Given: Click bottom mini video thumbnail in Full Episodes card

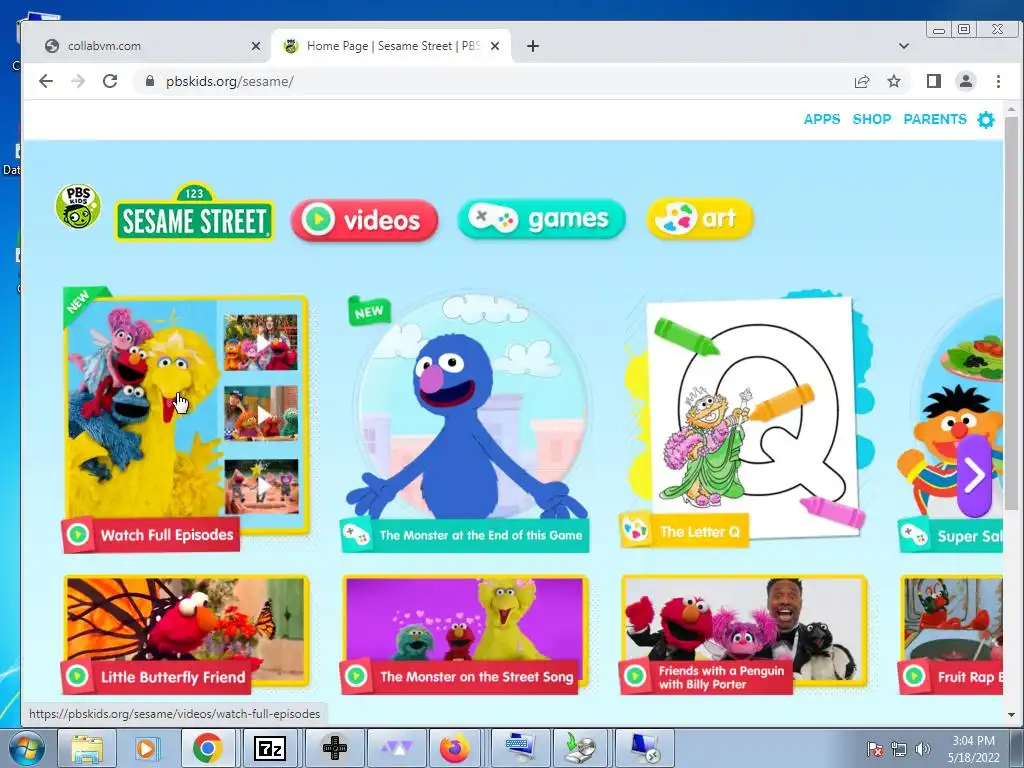Looking at the screenshot, I should pos(261,486).
